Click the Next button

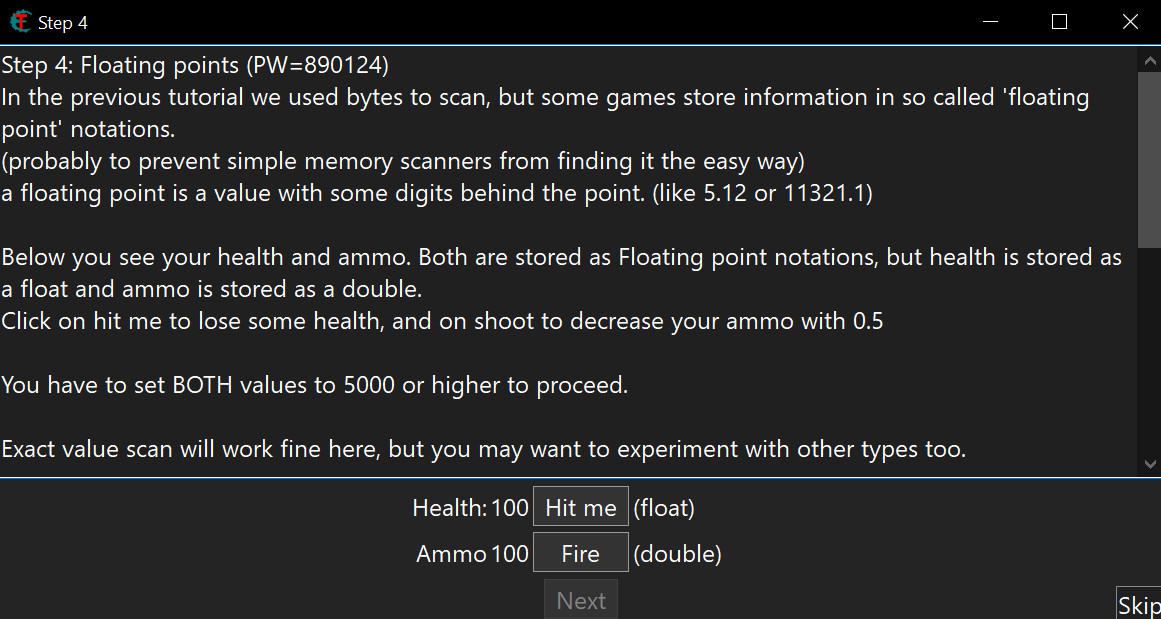pyautogui.click(x=581, y=600)
